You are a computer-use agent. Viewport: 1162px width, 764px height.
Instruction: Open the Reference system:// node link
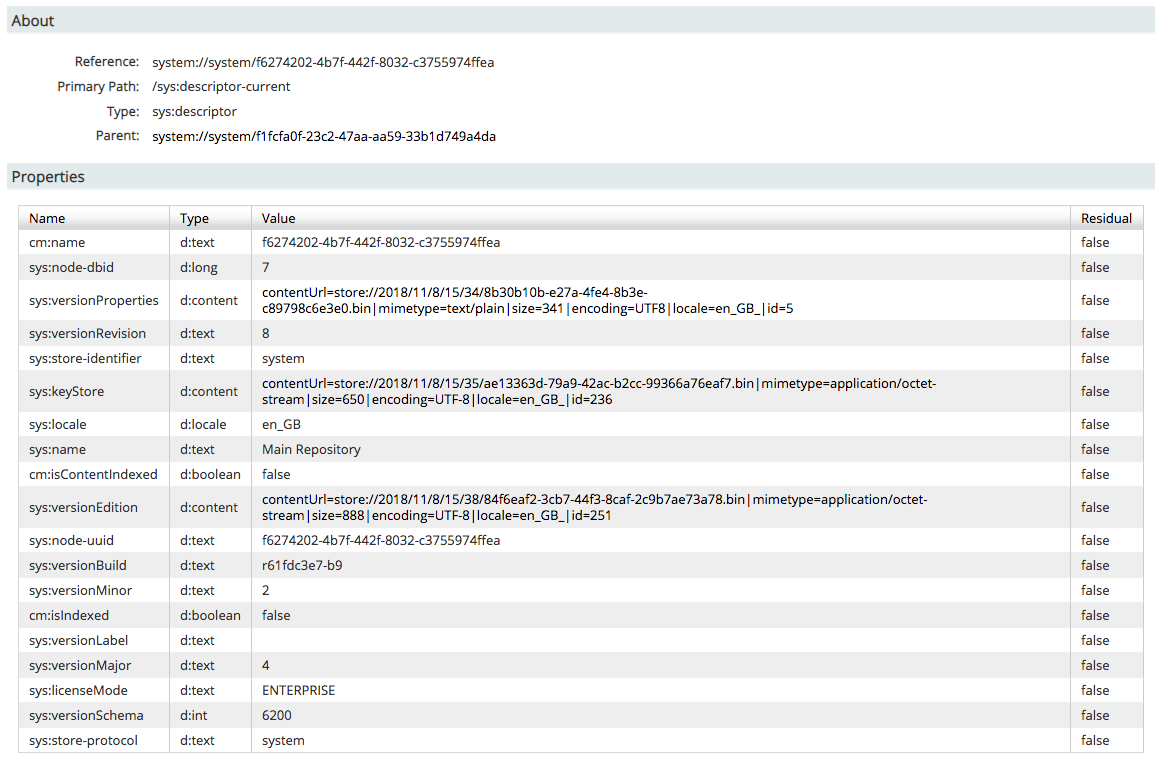323,62
